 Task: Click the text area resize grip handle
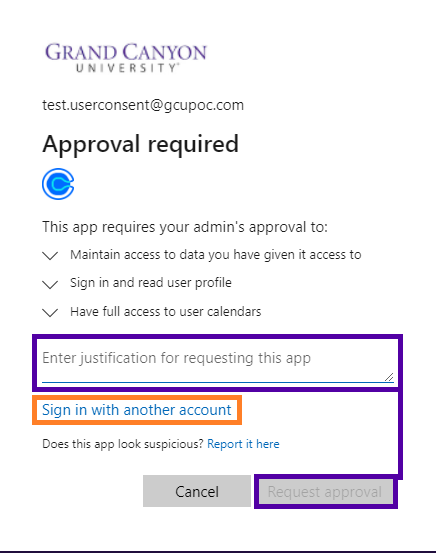pyautogui.click(x=389, y=377)
